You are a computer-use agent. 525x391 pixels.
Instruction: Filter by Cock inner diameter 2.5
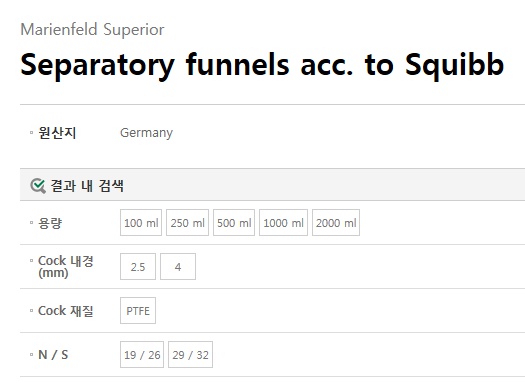coord(138,266)
